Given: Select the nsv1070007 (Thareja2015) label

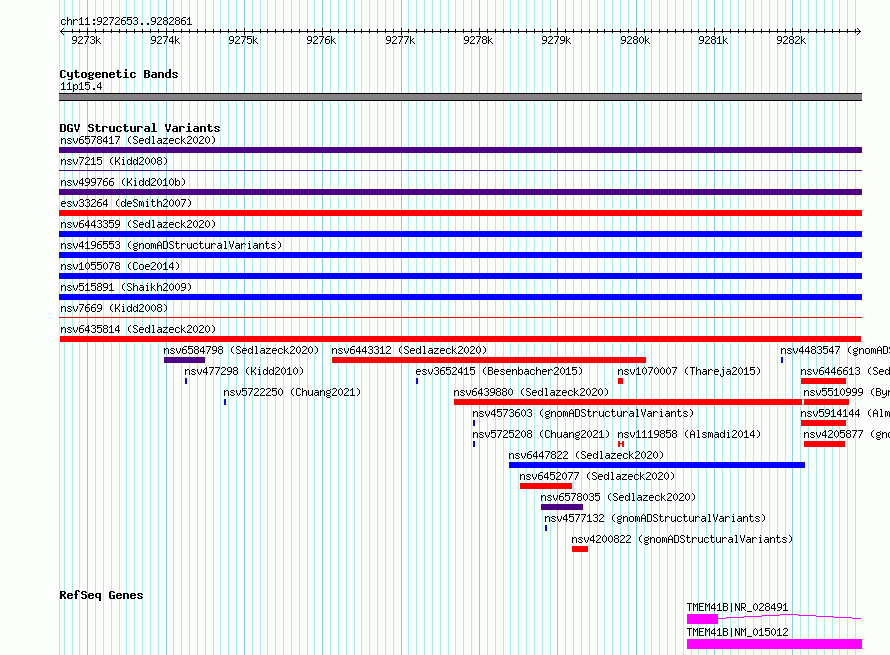Looking at the screenshot, I should pos(689,371).
